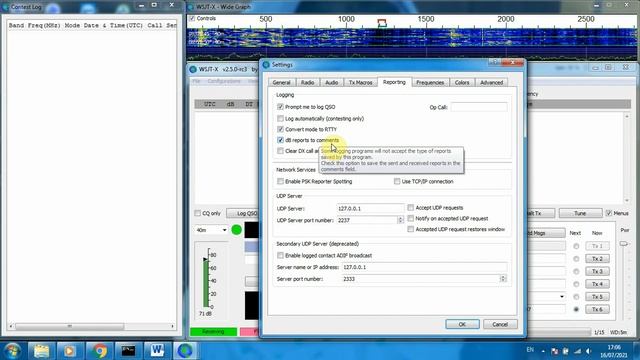Confirm settings with OK button

tap(462, 324)
